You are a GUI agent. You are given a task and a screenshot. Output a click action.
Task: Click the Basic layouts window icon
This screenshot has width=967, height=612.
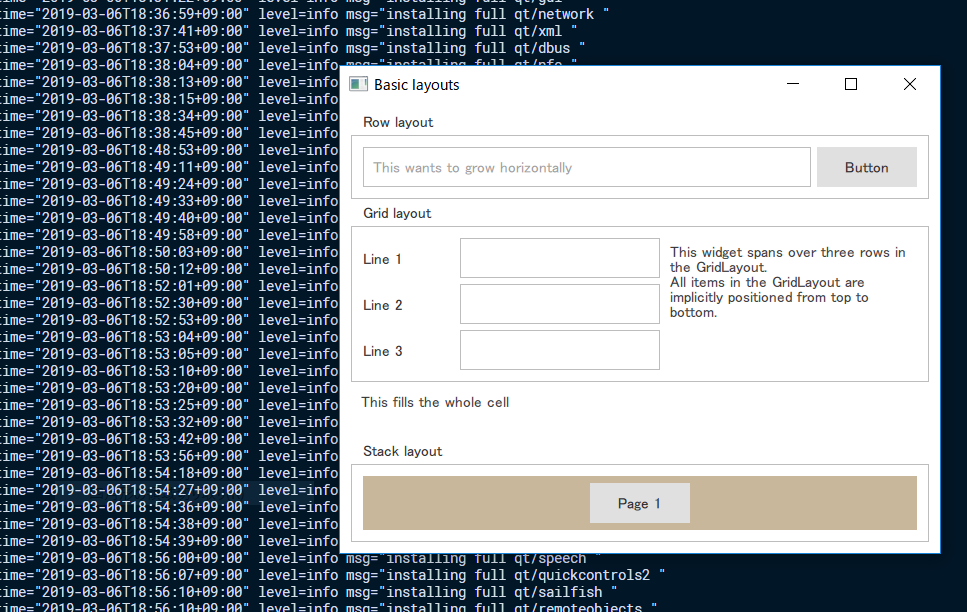(x=358, y=84)
